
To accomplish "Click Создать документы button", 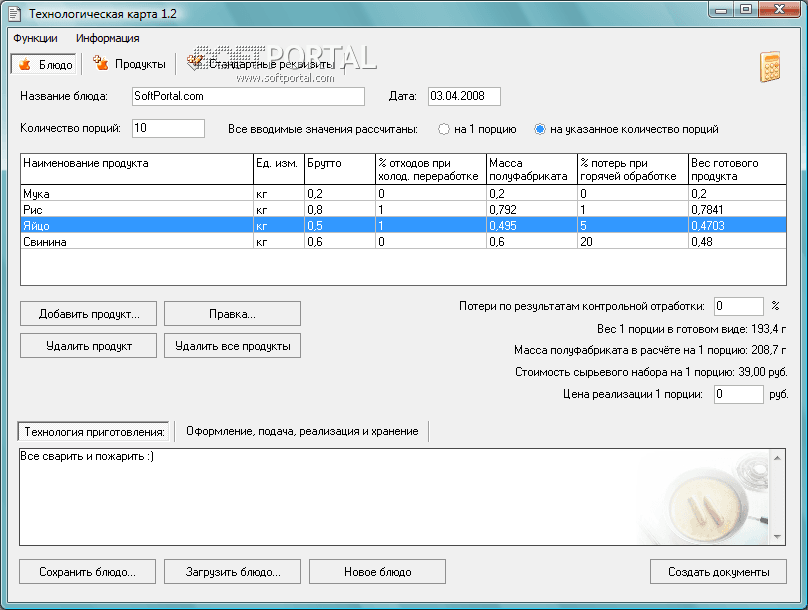I will (x=718, y=572).
